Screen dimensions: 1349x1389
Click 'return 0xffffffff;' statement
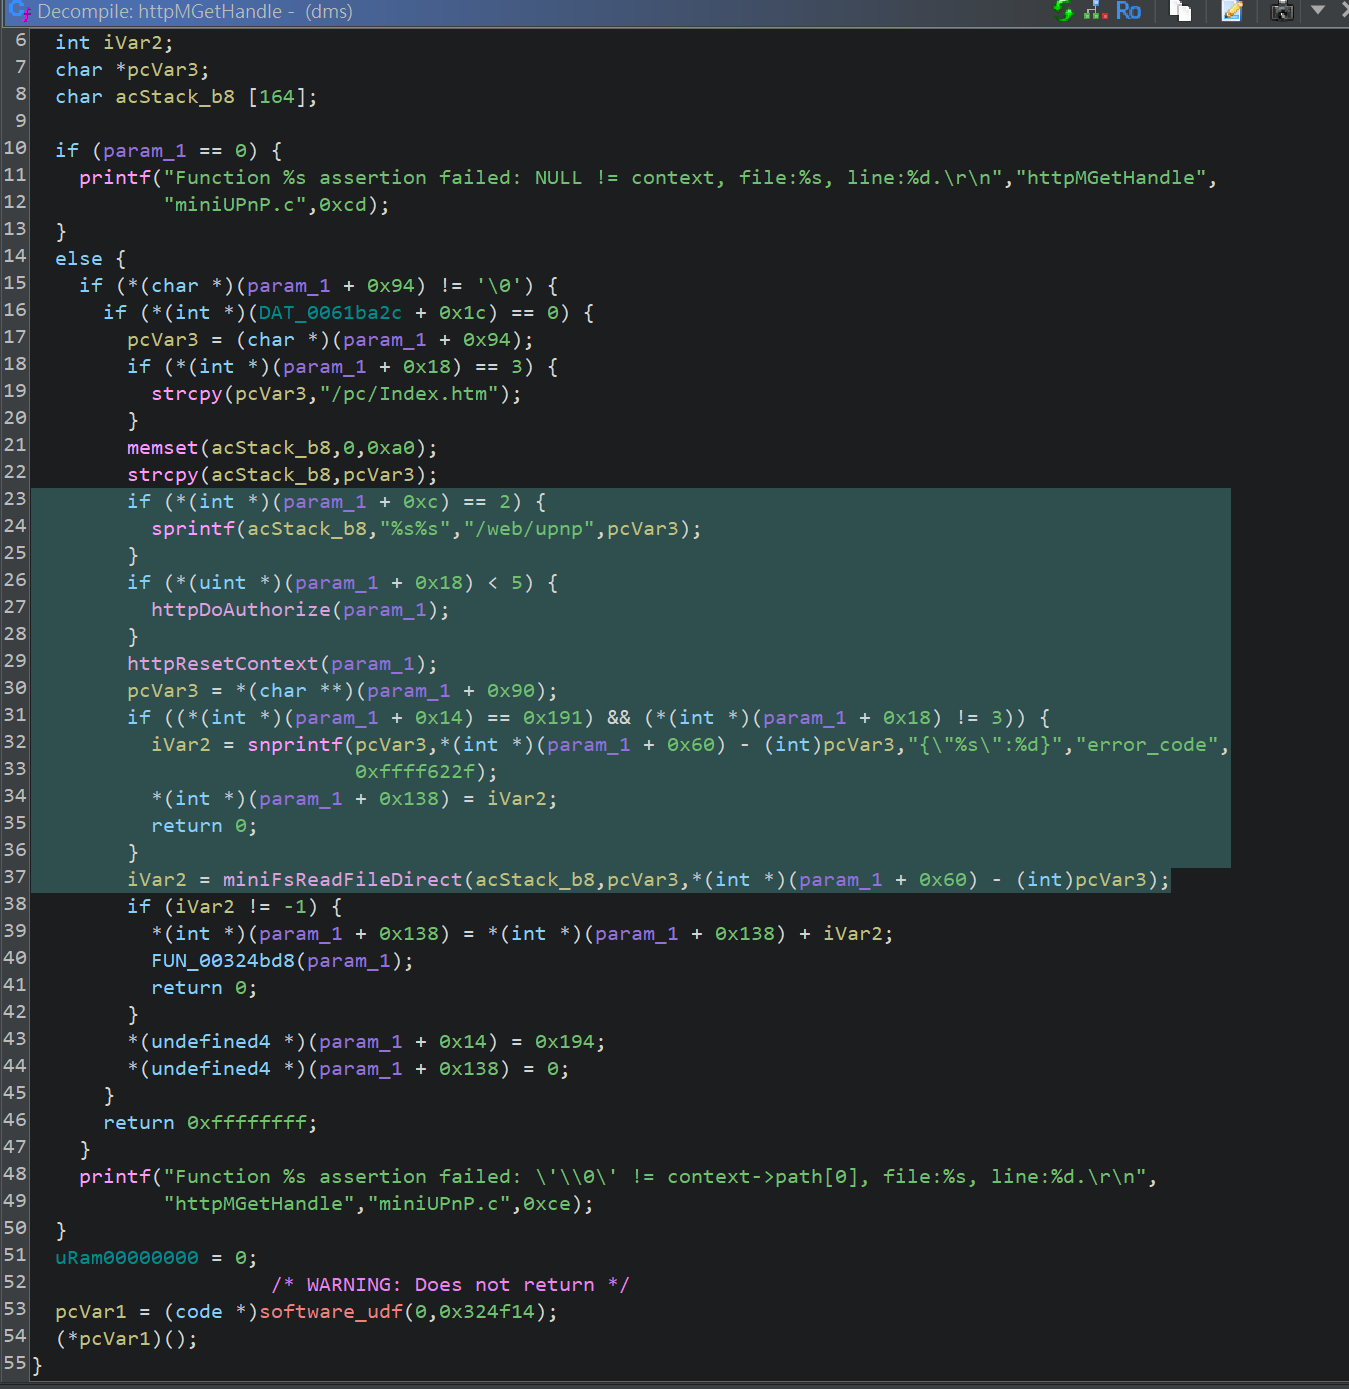pos(210,1123)
